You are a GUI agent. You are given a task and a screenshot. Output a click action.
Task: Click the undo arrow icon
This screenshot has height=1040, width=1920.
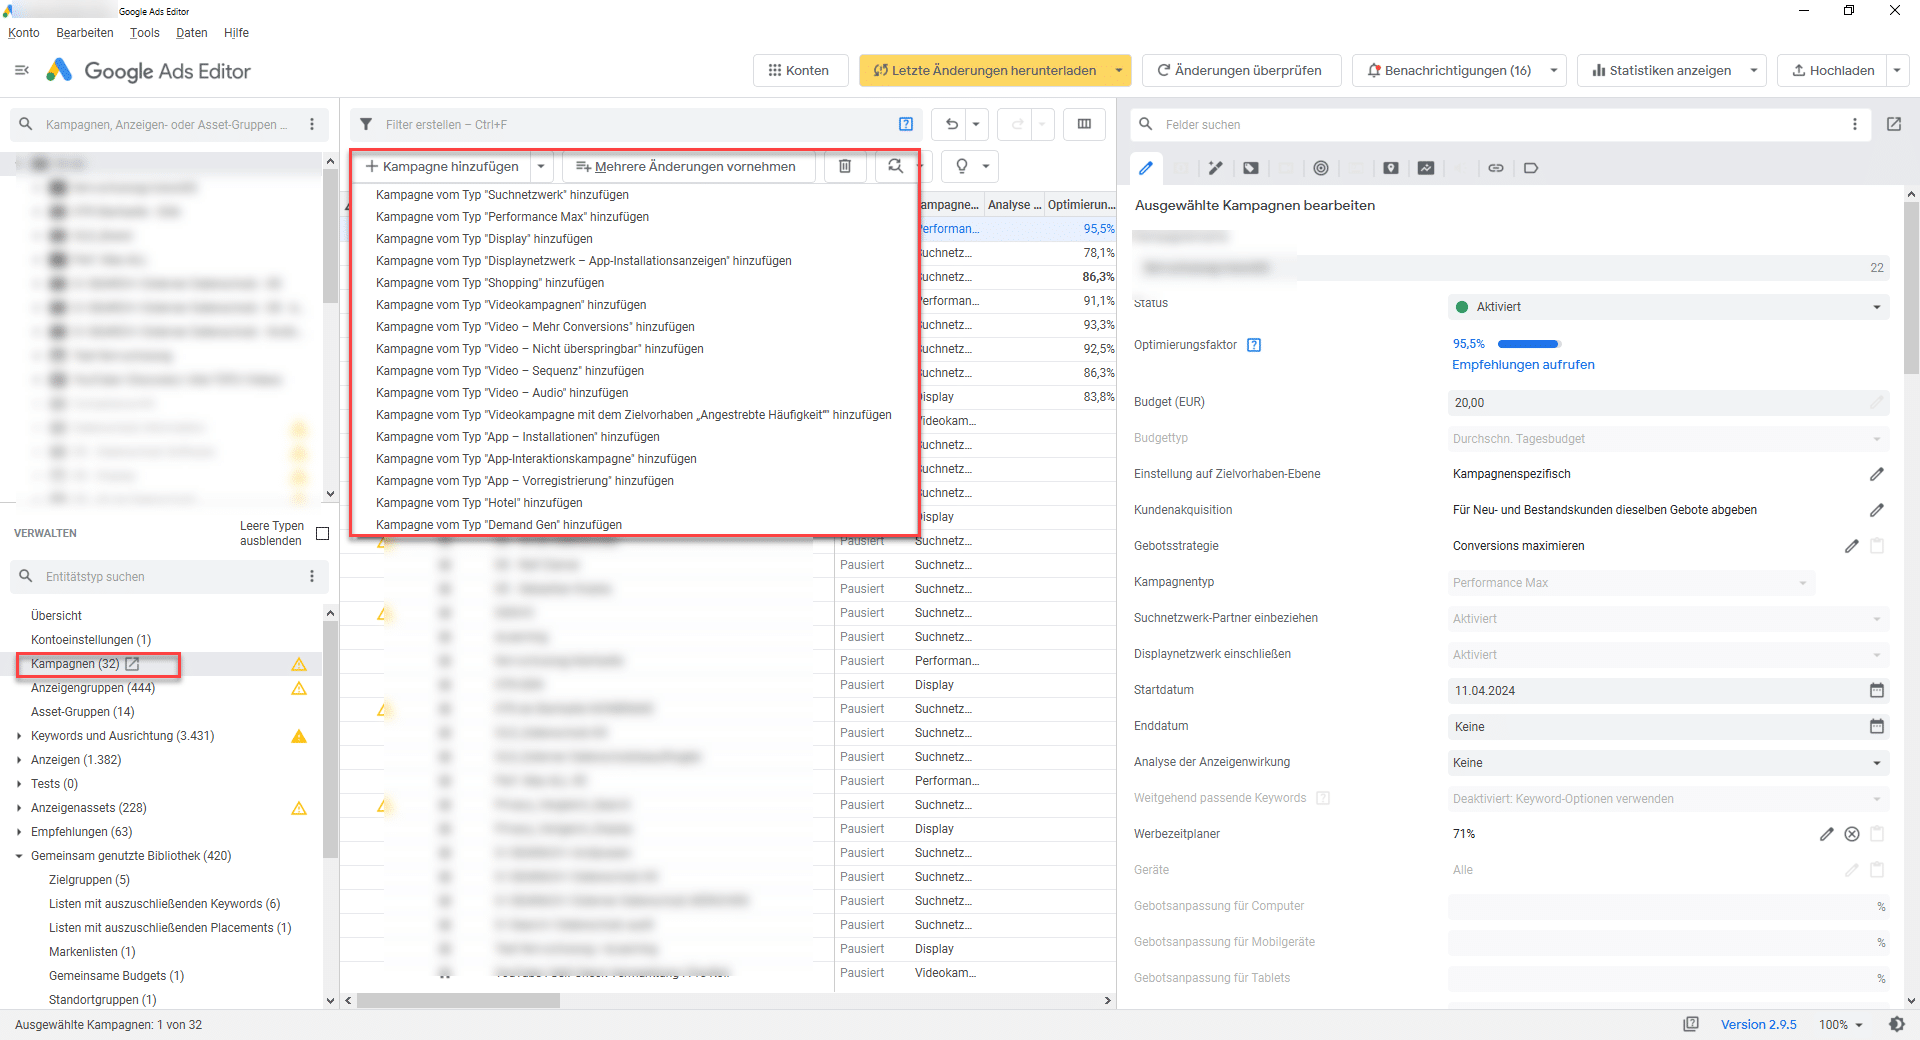(x=952, y=124)
